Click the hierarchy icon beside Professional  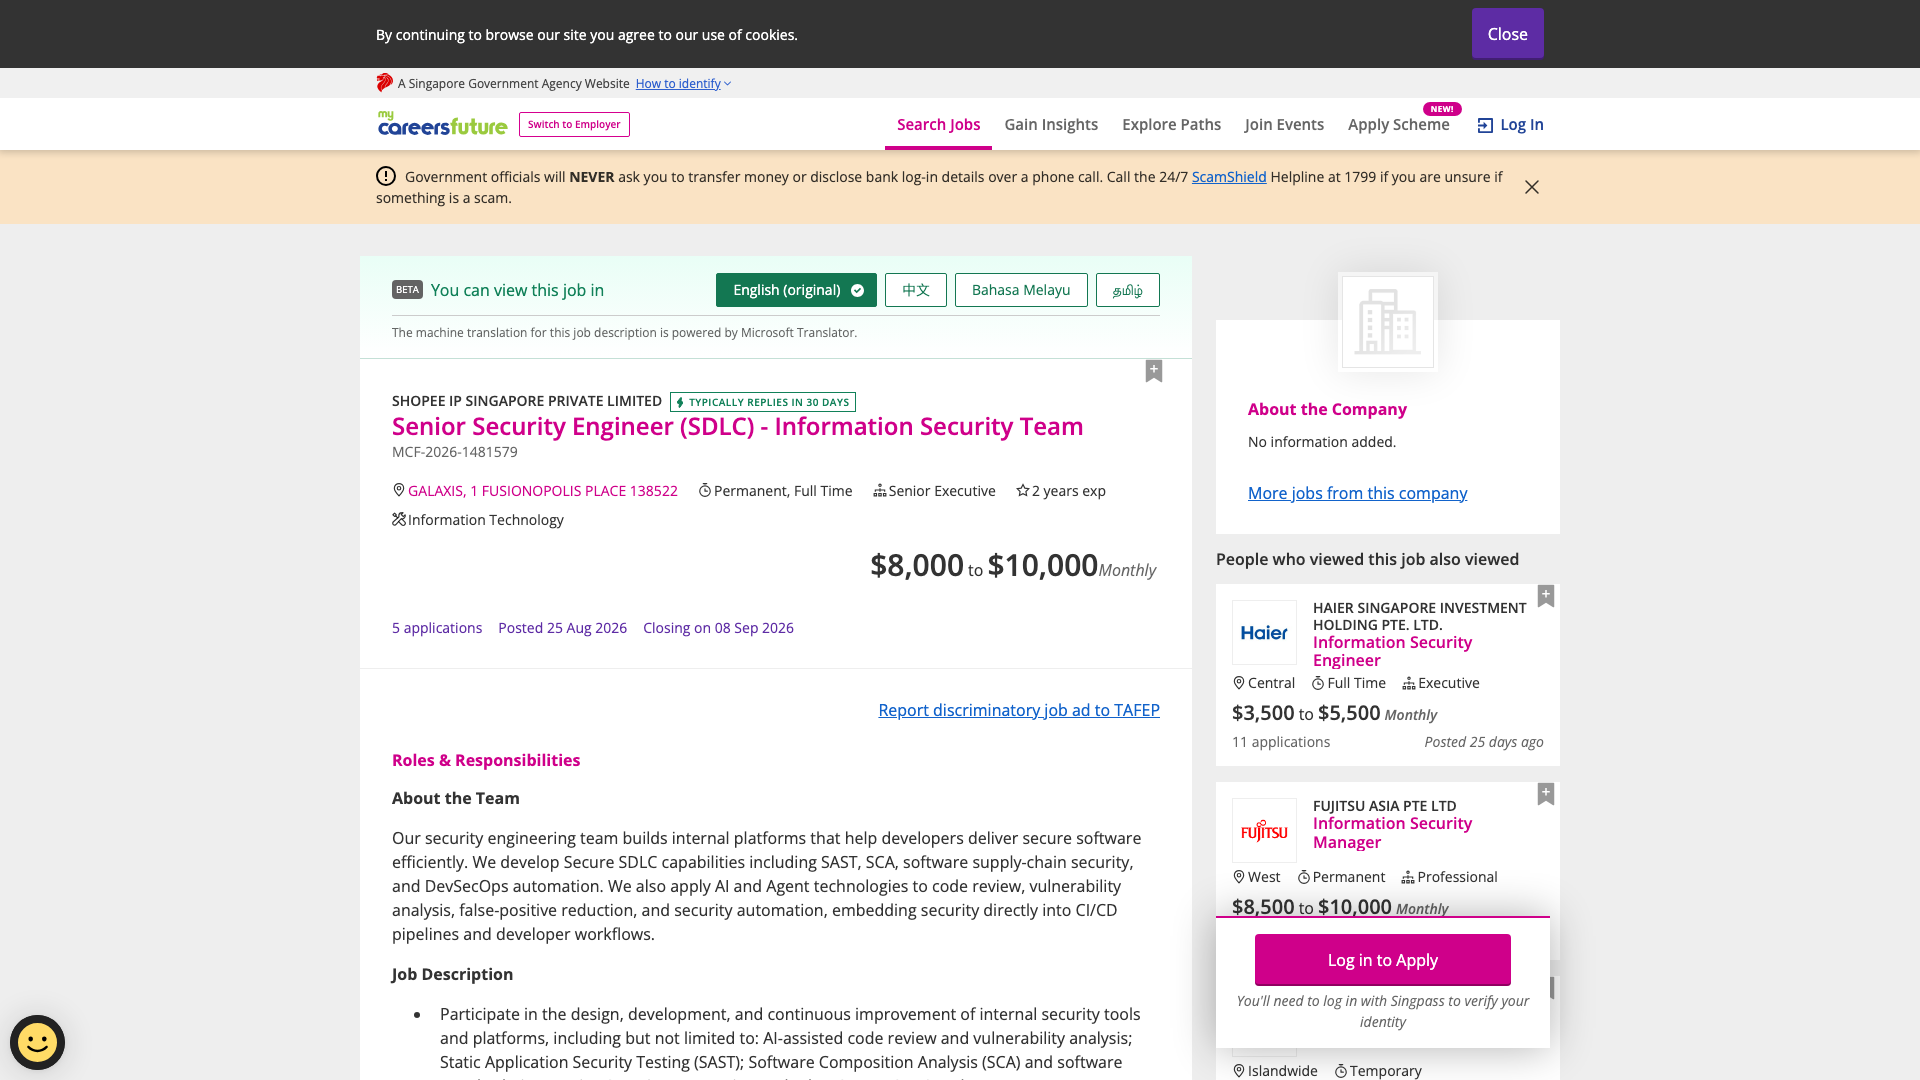coord(1408,877)
